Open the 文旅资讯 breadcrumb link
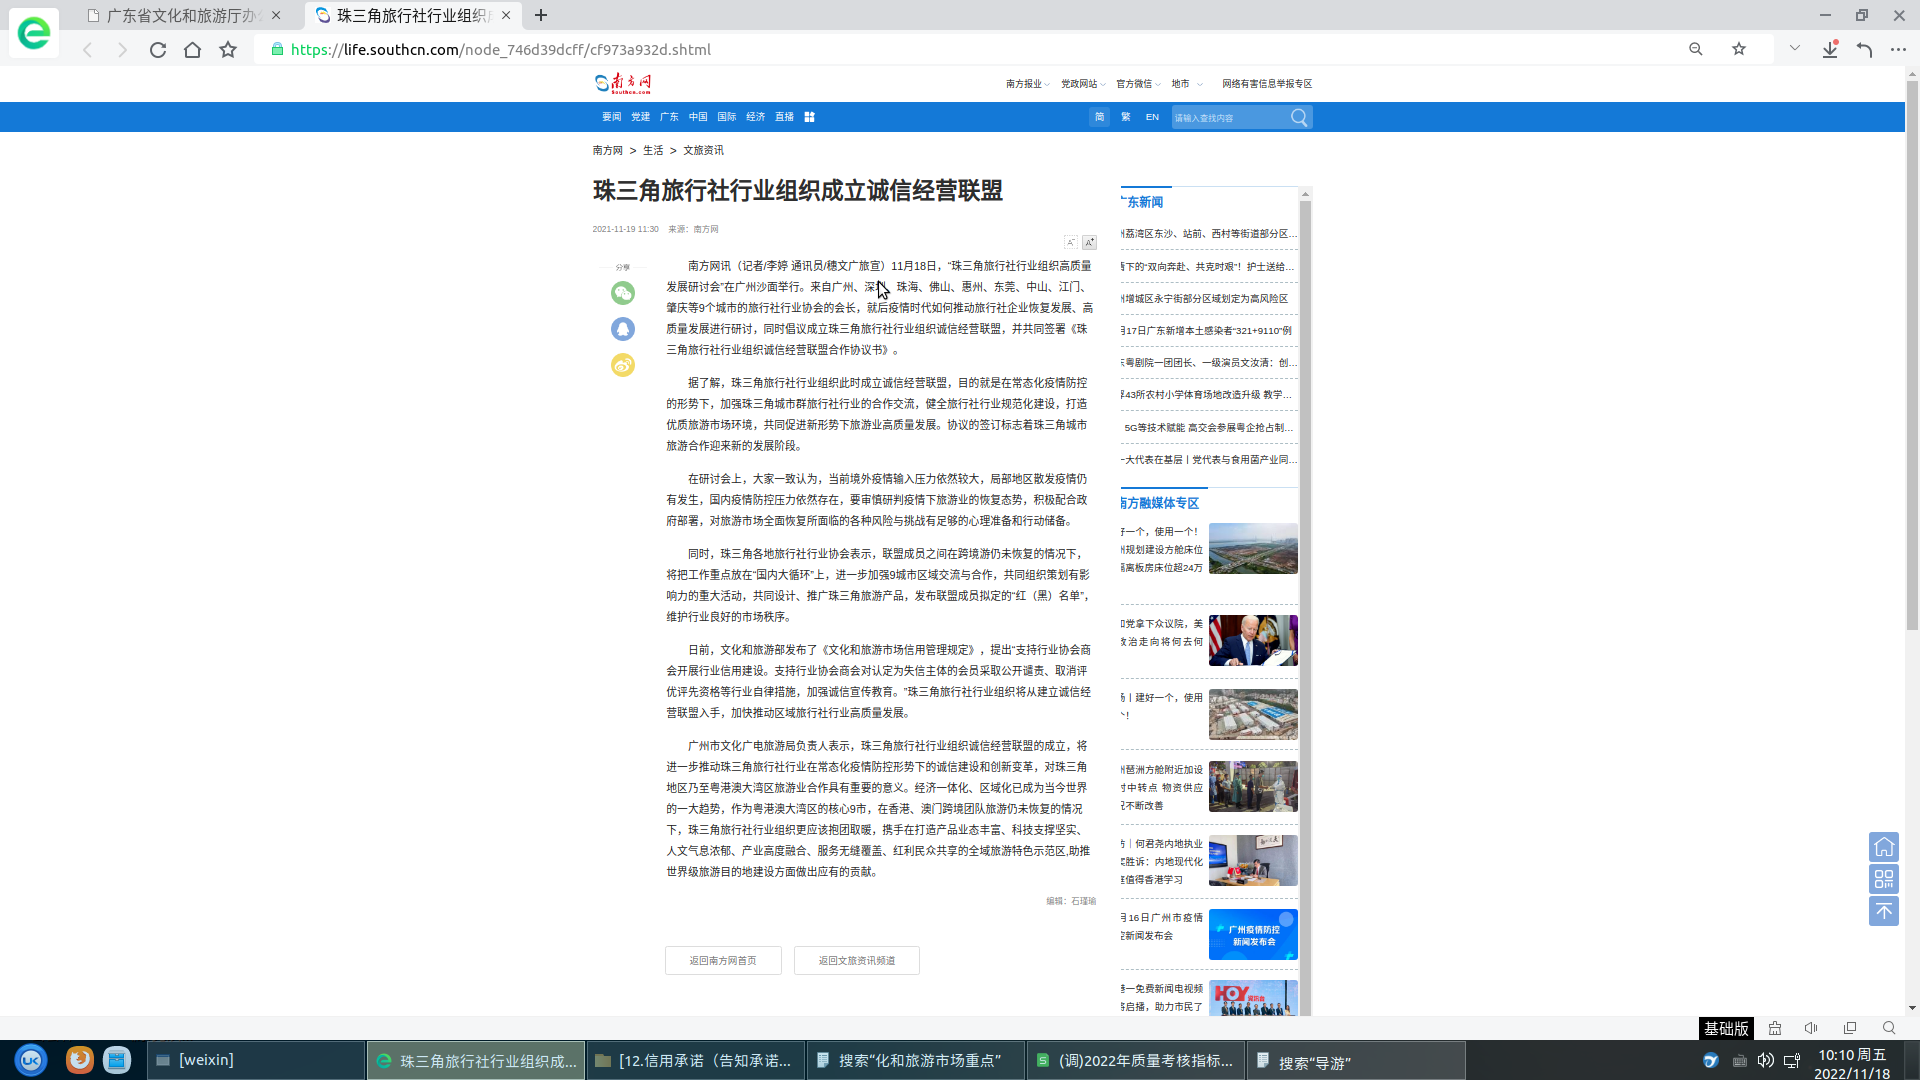1920x1080 pixels. pos(703,150)
